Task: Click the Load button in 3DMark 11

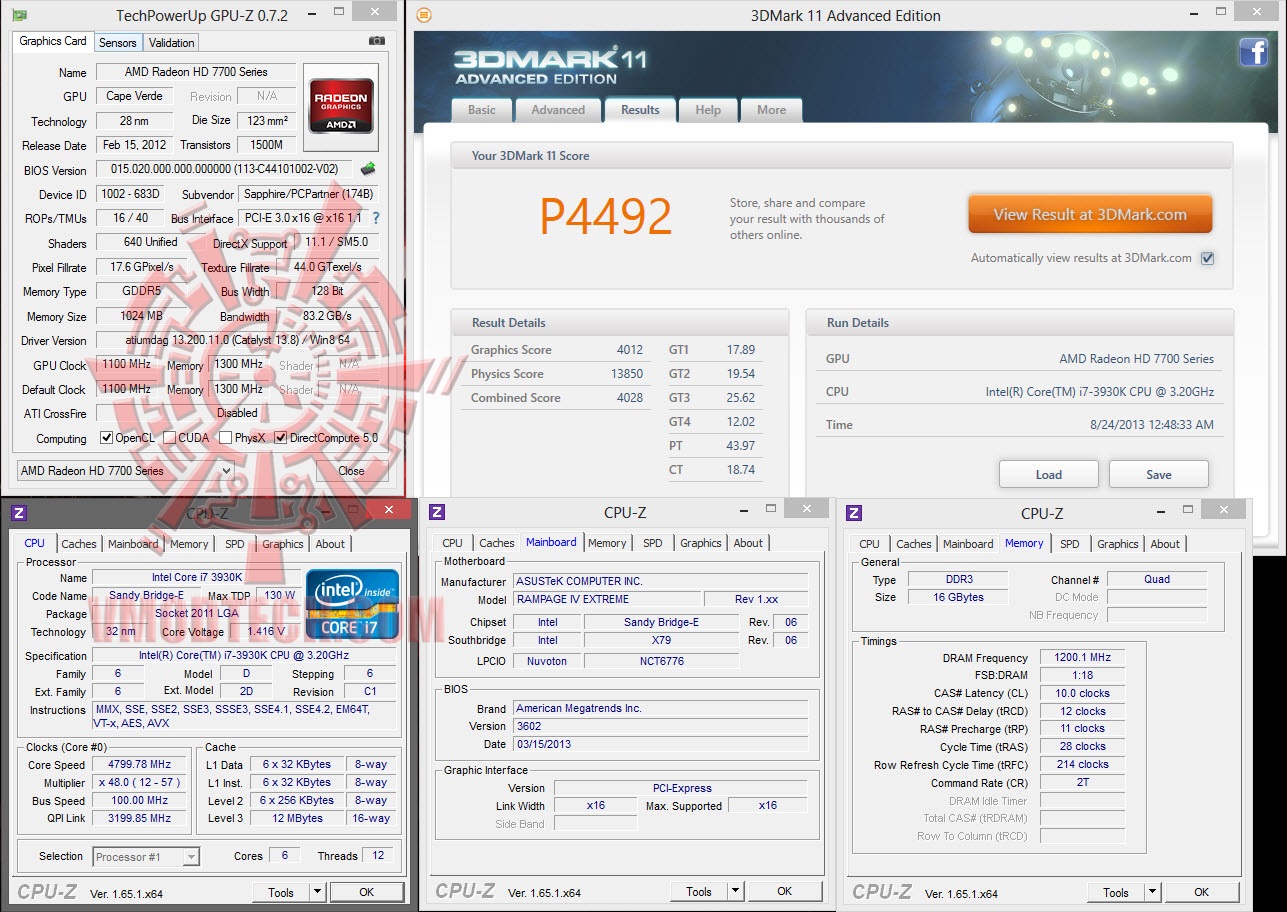Action: [1049, 474]
